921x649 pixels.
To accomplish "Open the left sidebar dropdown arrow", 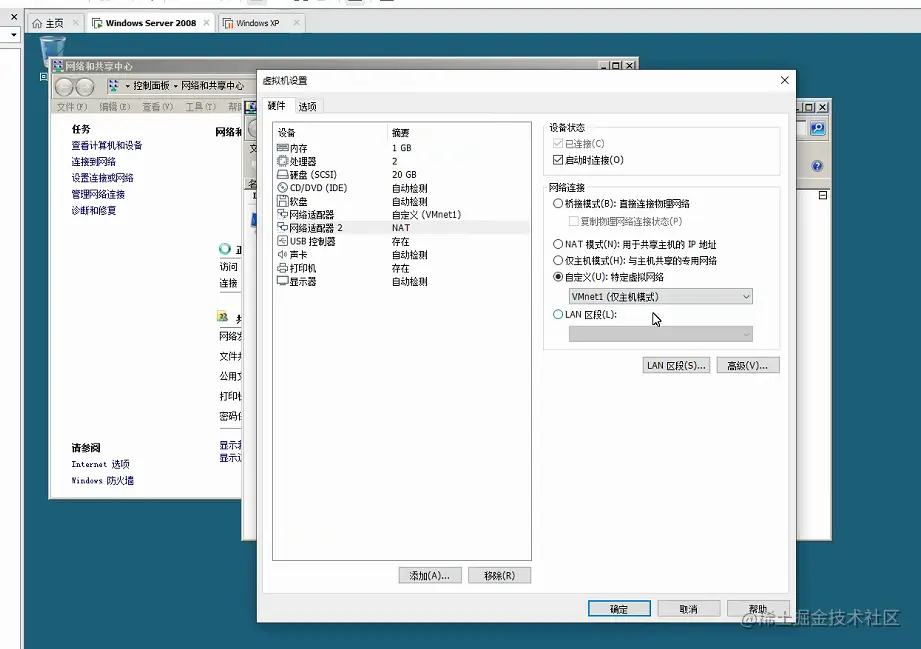I will [14, 35].
